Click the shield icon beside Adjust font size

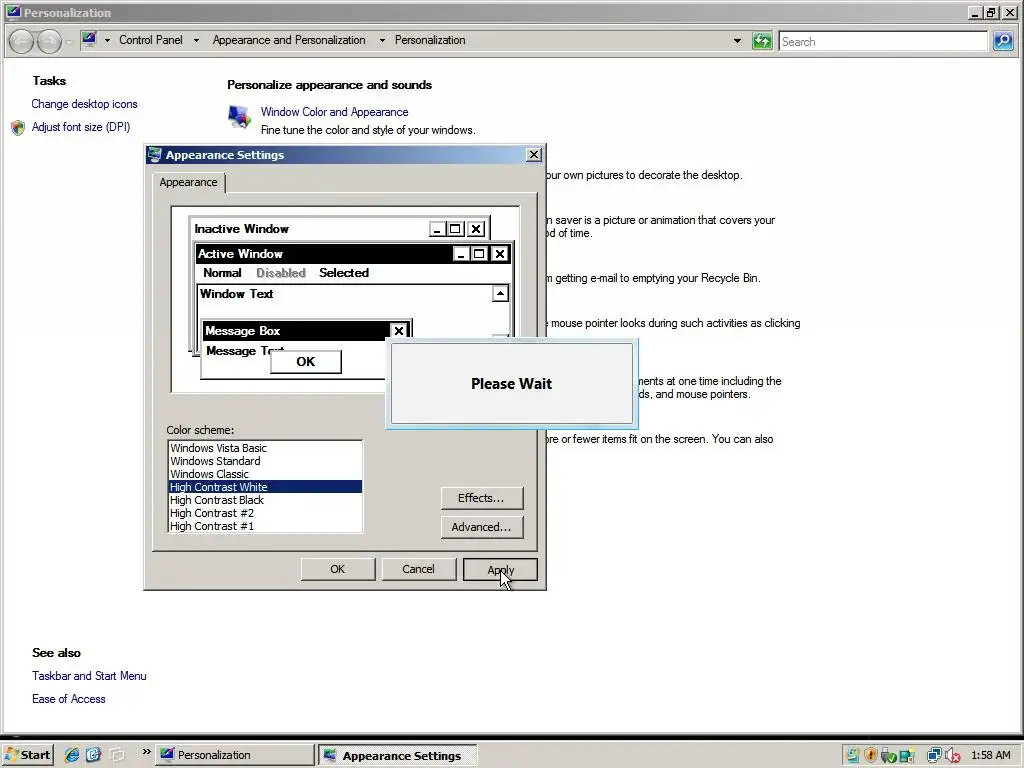pos(18,127)
